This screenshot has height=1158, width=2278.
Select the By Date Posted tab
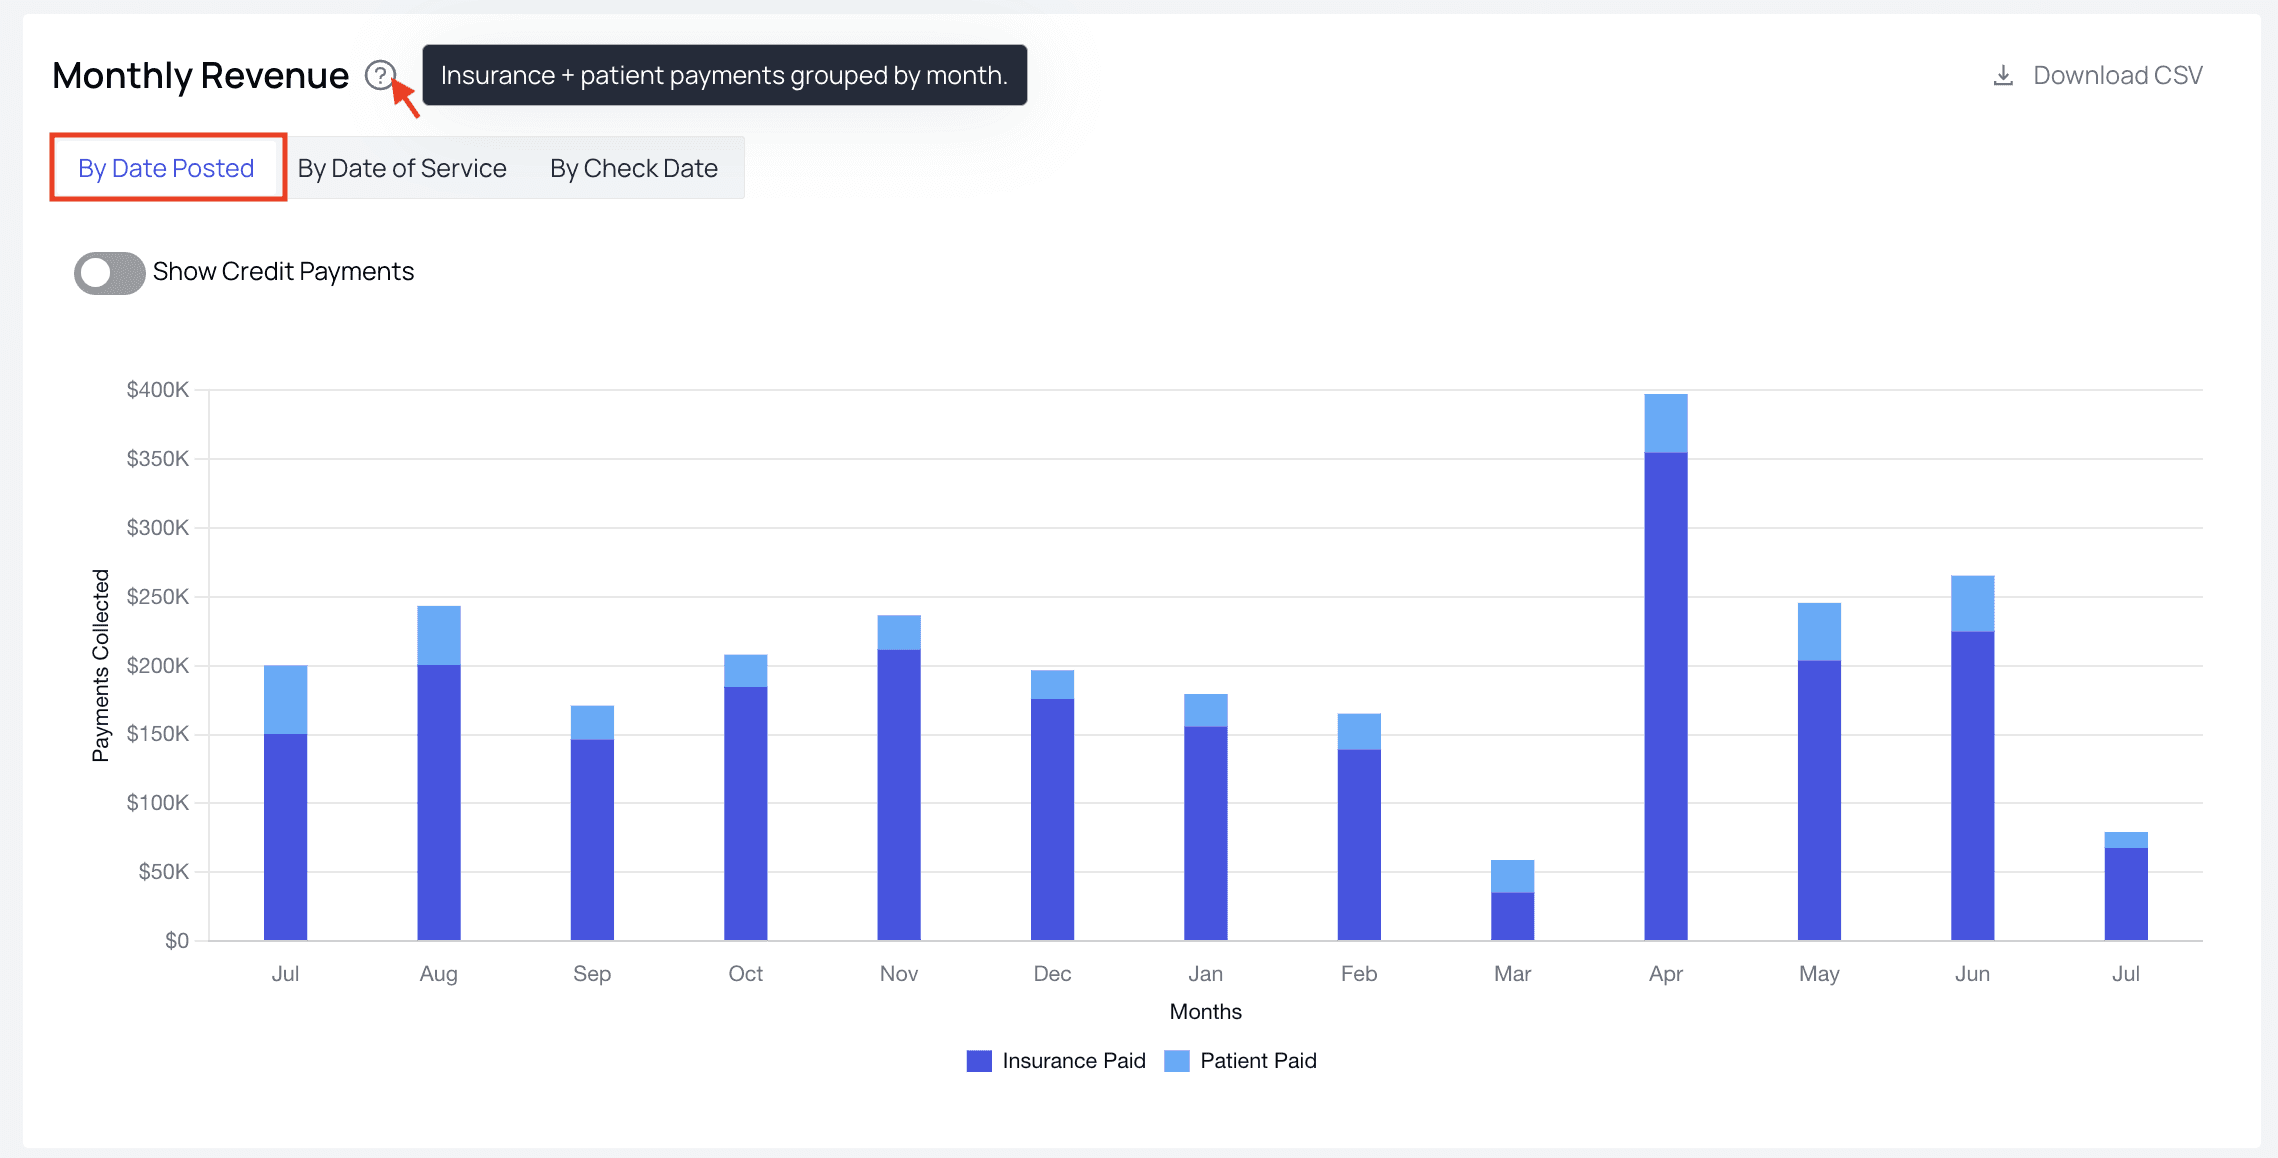pyautogui.click(x=167, y=168)
